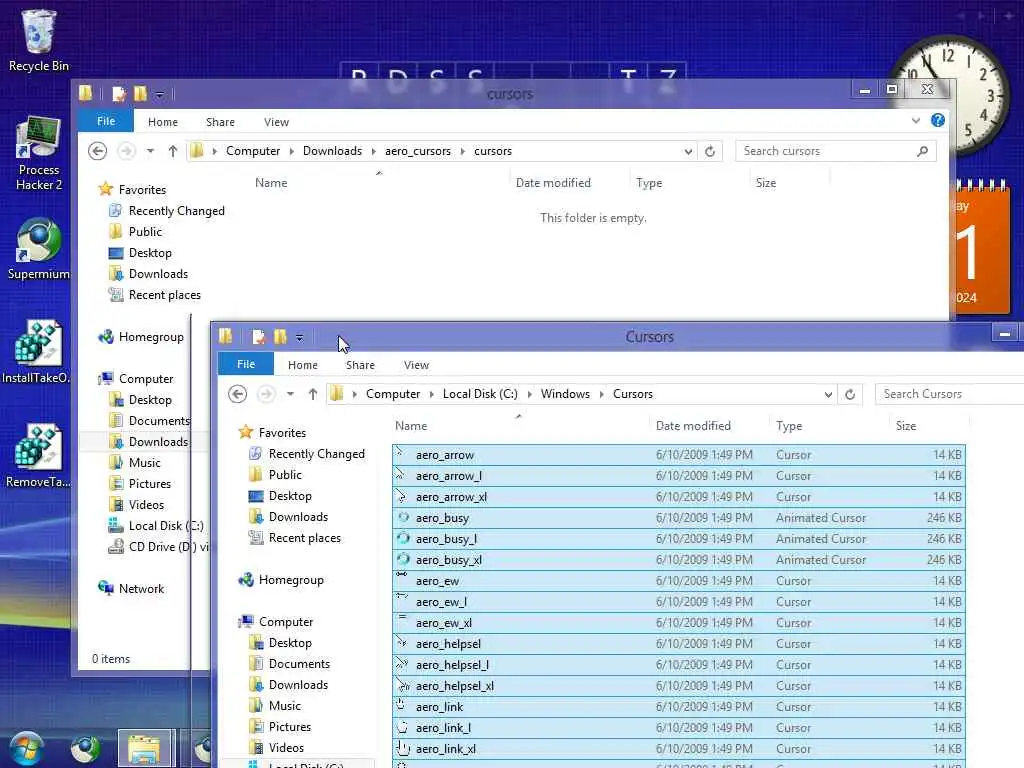Click properties quick access icon in Cursors window
Screen dimensions: 1024x768
click(259, 336)
